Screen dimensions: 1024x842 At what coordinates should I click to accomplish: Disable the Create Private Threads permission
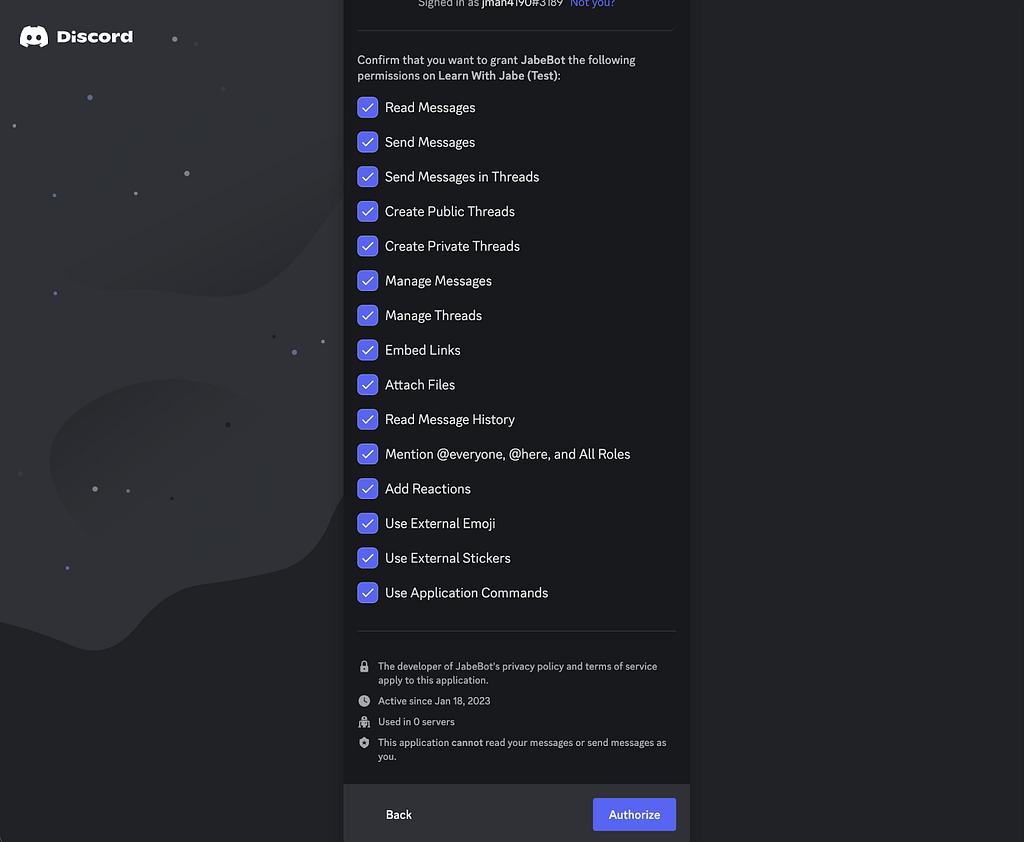click(368, 246)
